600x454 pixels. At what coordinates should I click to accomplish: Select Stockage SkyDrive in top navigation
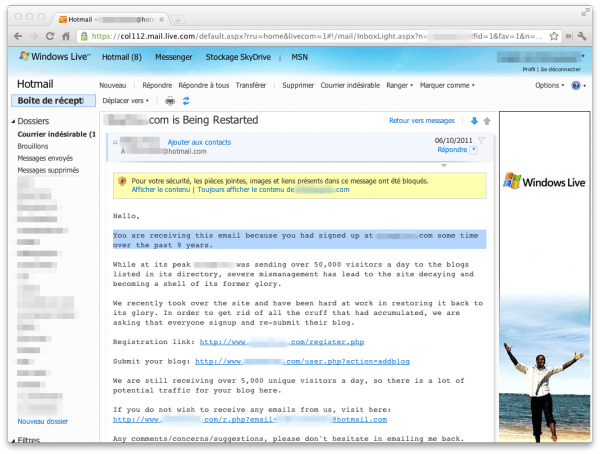point(245,57)
